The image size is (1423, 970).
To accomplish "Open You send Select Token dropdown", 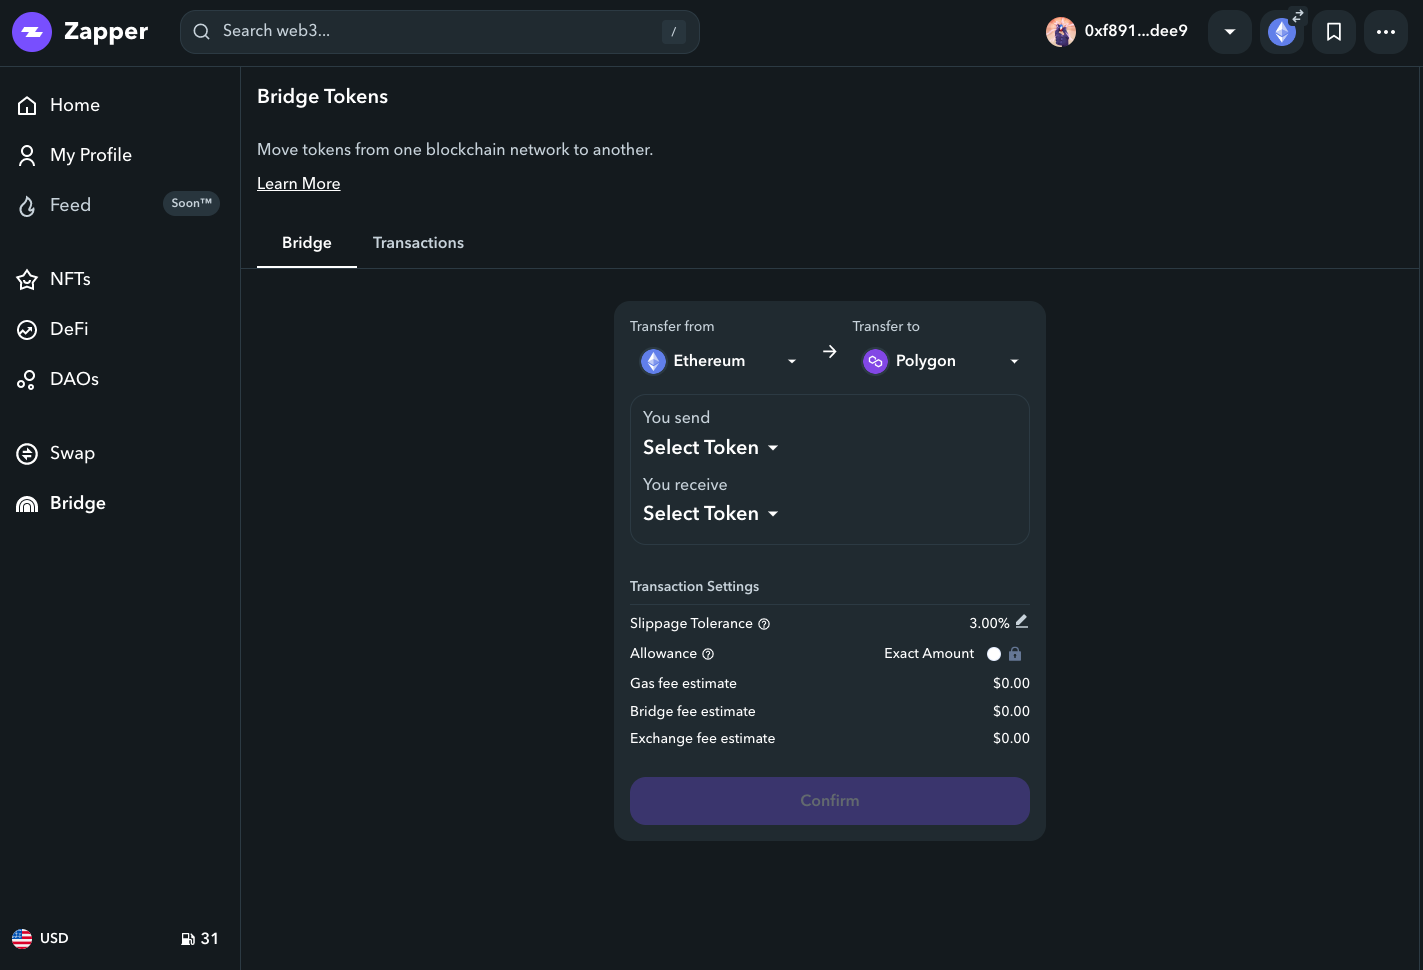I will pos(711,448).
